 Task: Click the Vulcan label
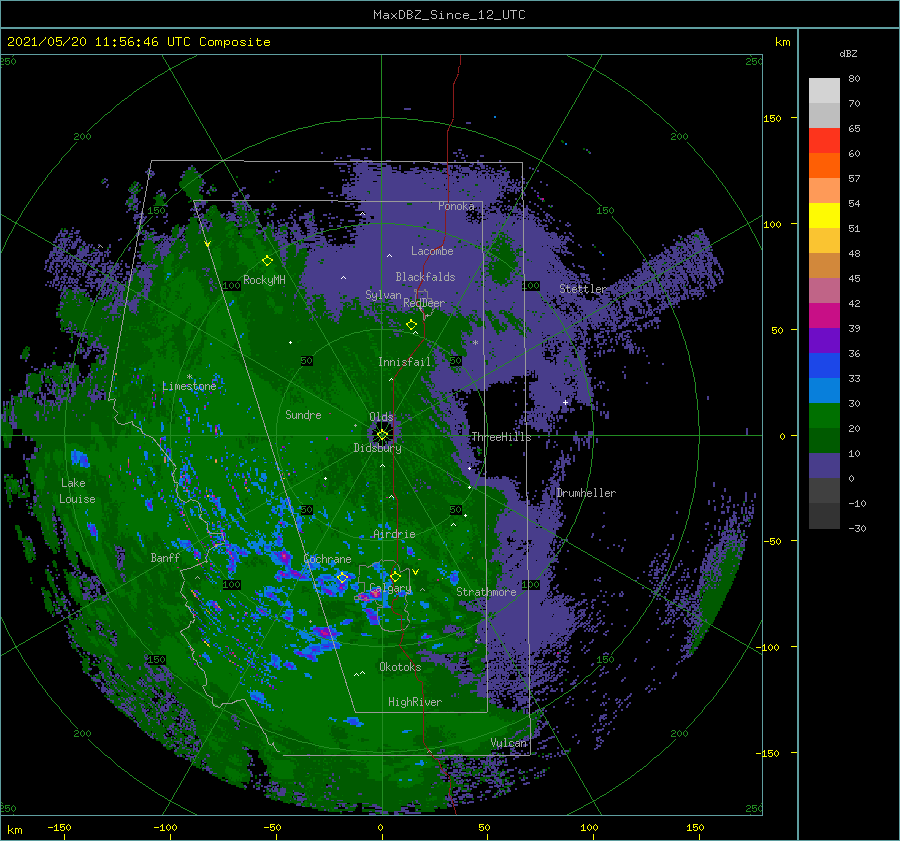click(x=509, y=743)
